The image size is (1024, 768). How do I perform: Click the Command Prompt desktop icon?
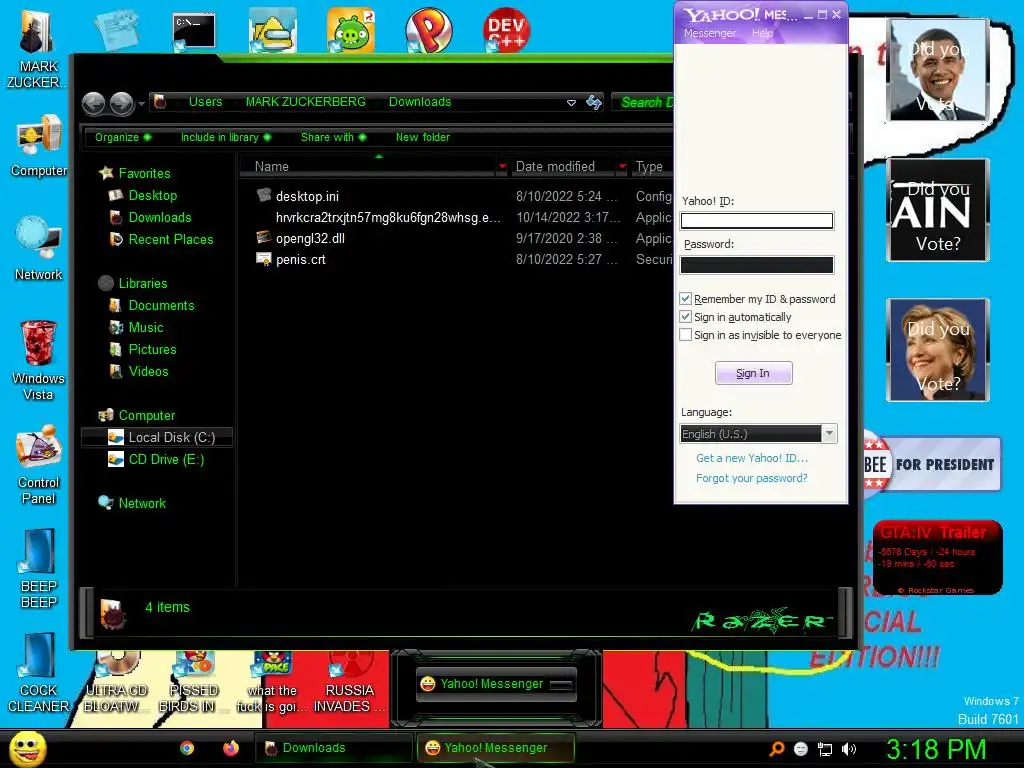click(x=194, y=31)
